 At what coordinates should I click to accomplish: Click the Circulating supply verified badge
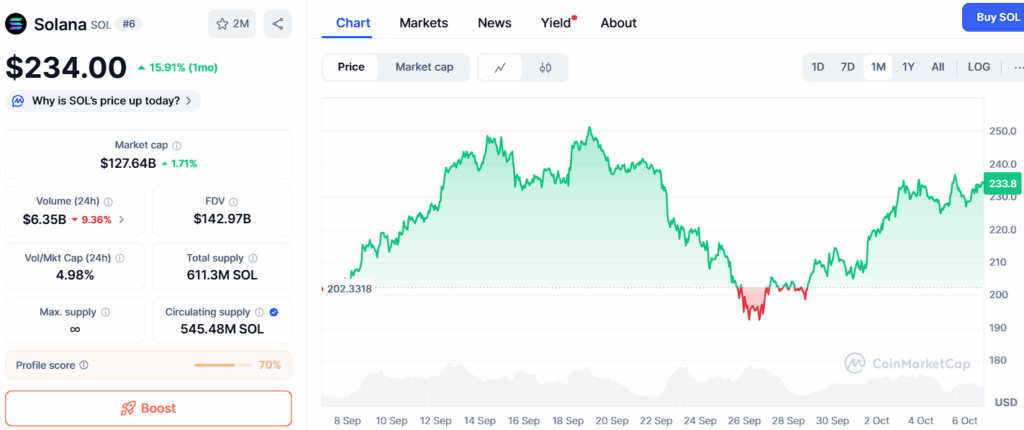274,312
